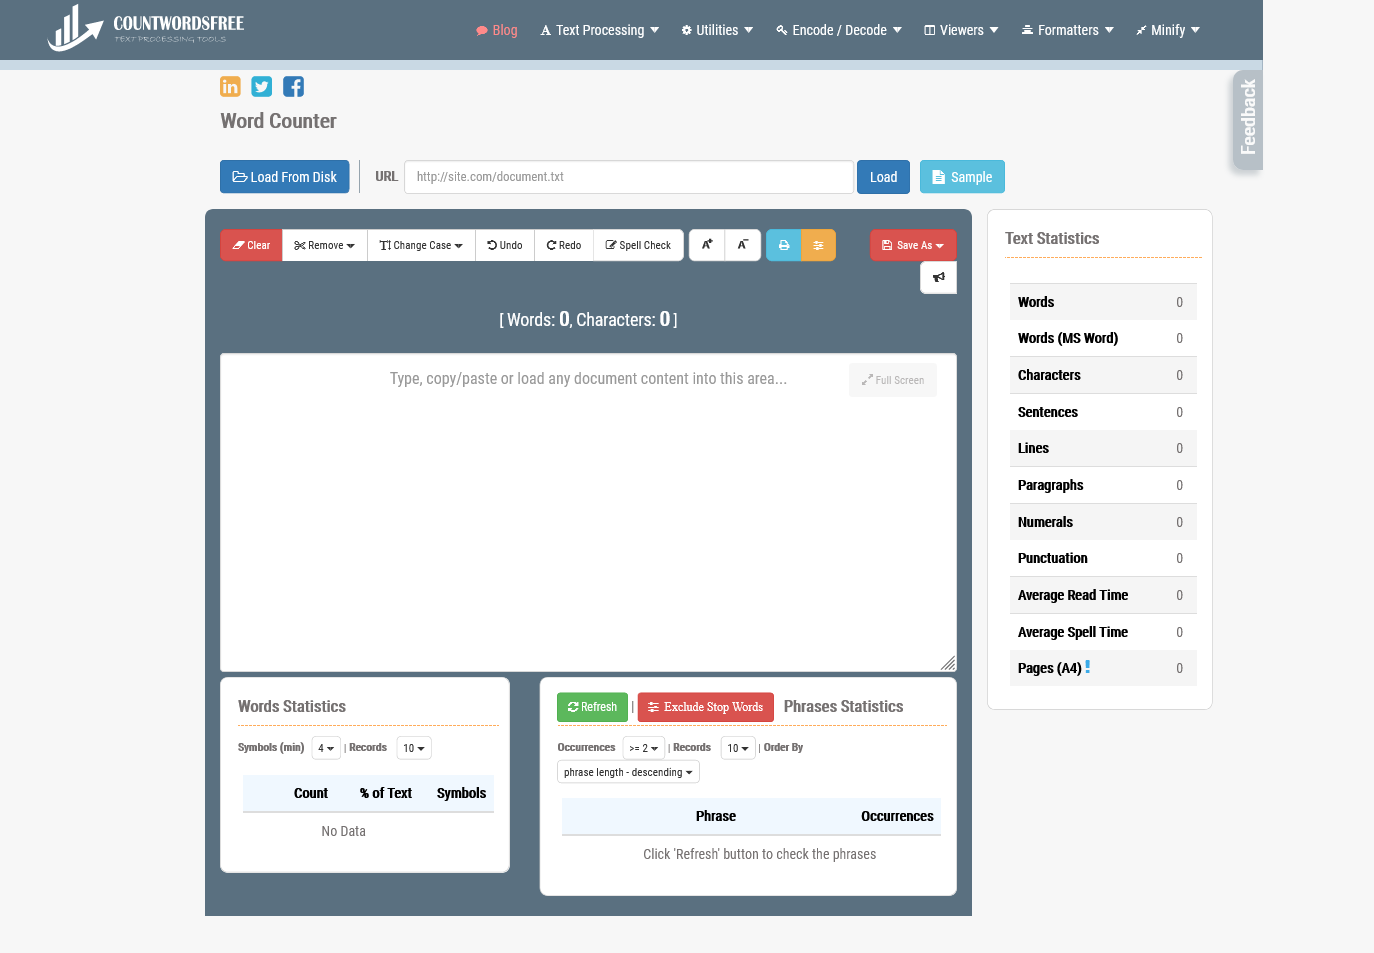Click the Twitter share icon
Viewport: 1374px width, 953px height.
[262, 87]
